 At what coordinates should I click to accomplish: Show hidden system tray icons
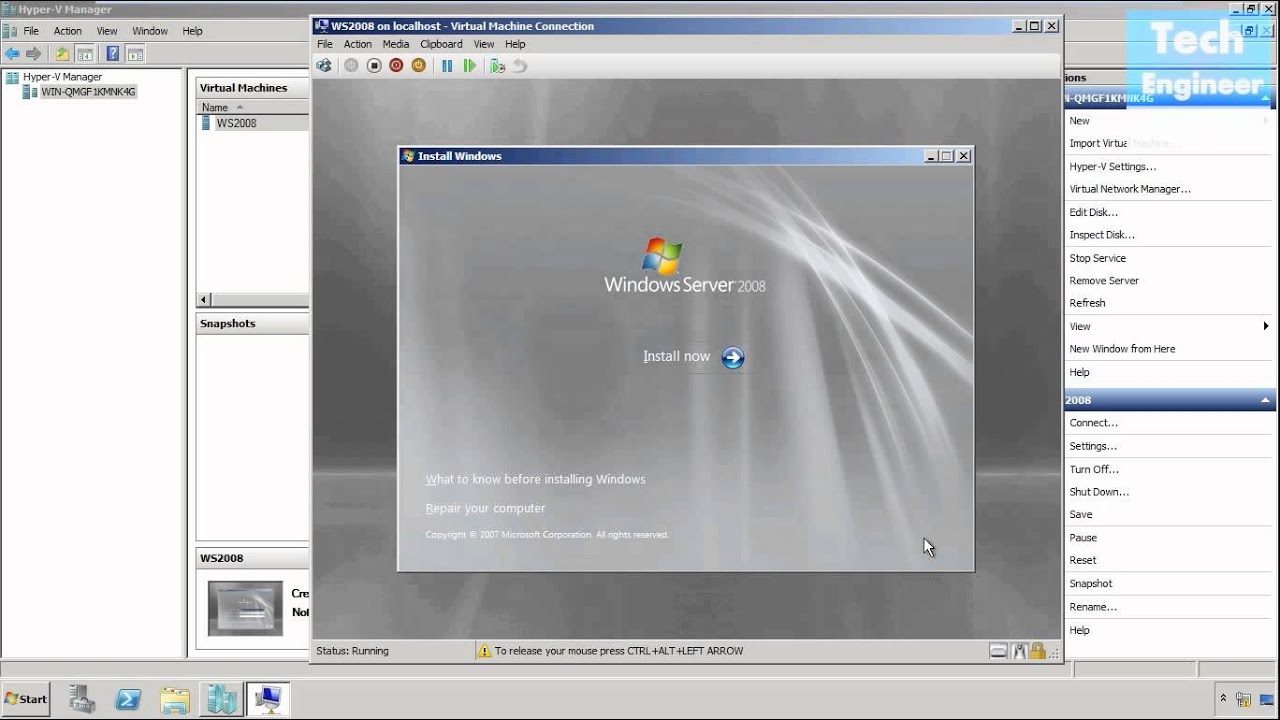[x=1222, y=699]
